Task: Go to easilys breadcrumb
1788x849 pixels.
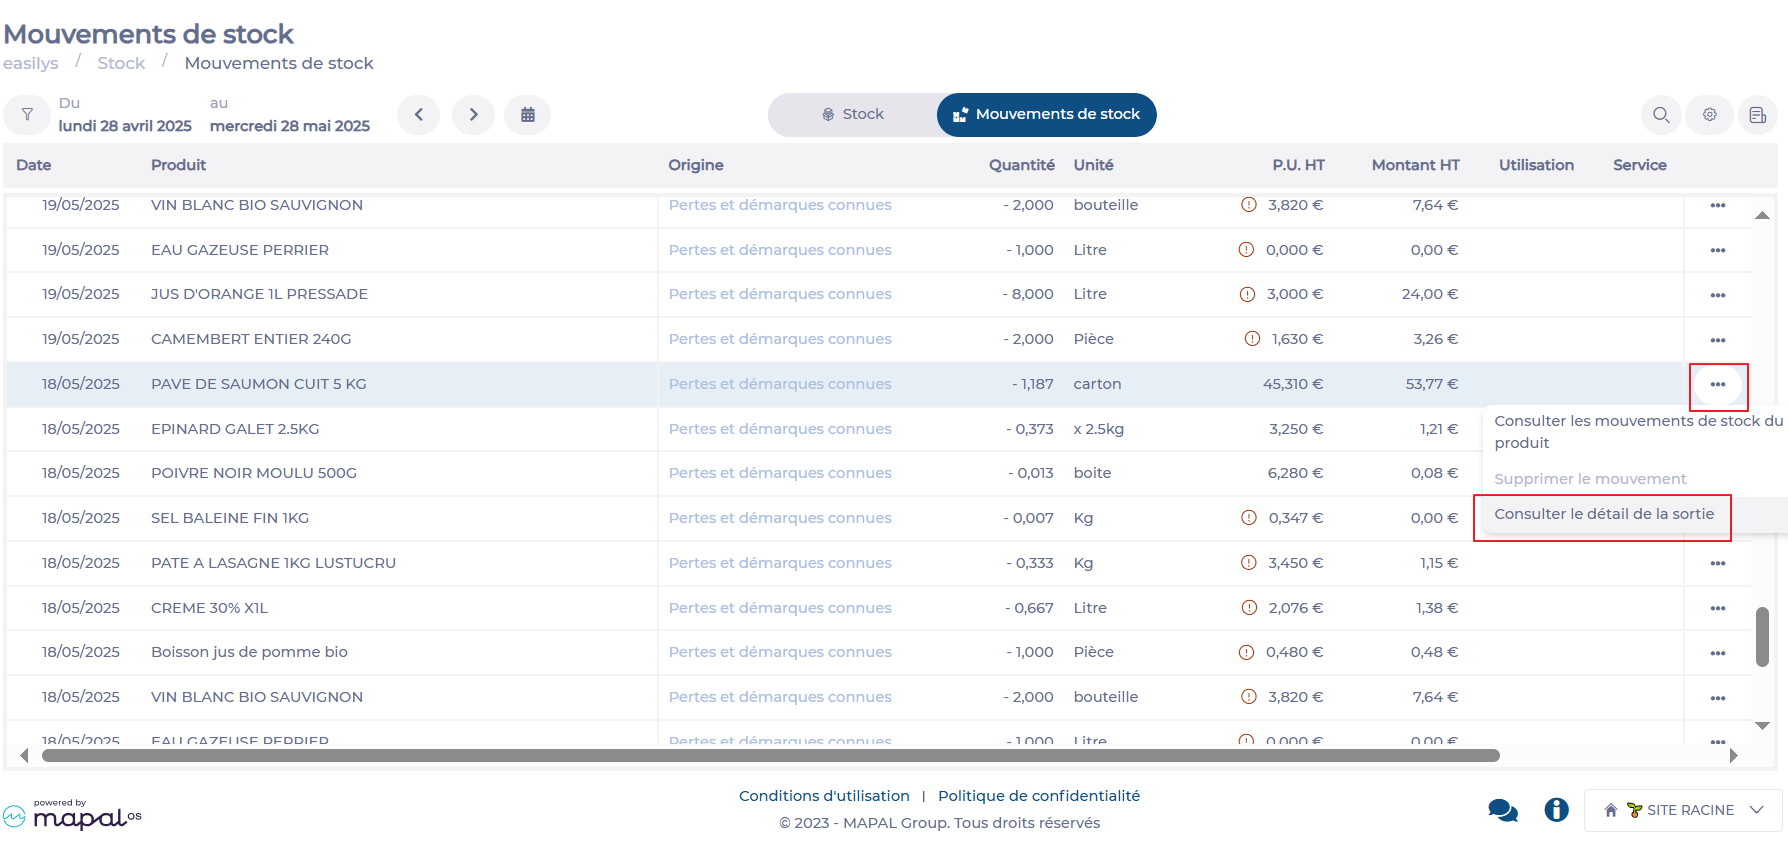Action: (x=31, y=63)
